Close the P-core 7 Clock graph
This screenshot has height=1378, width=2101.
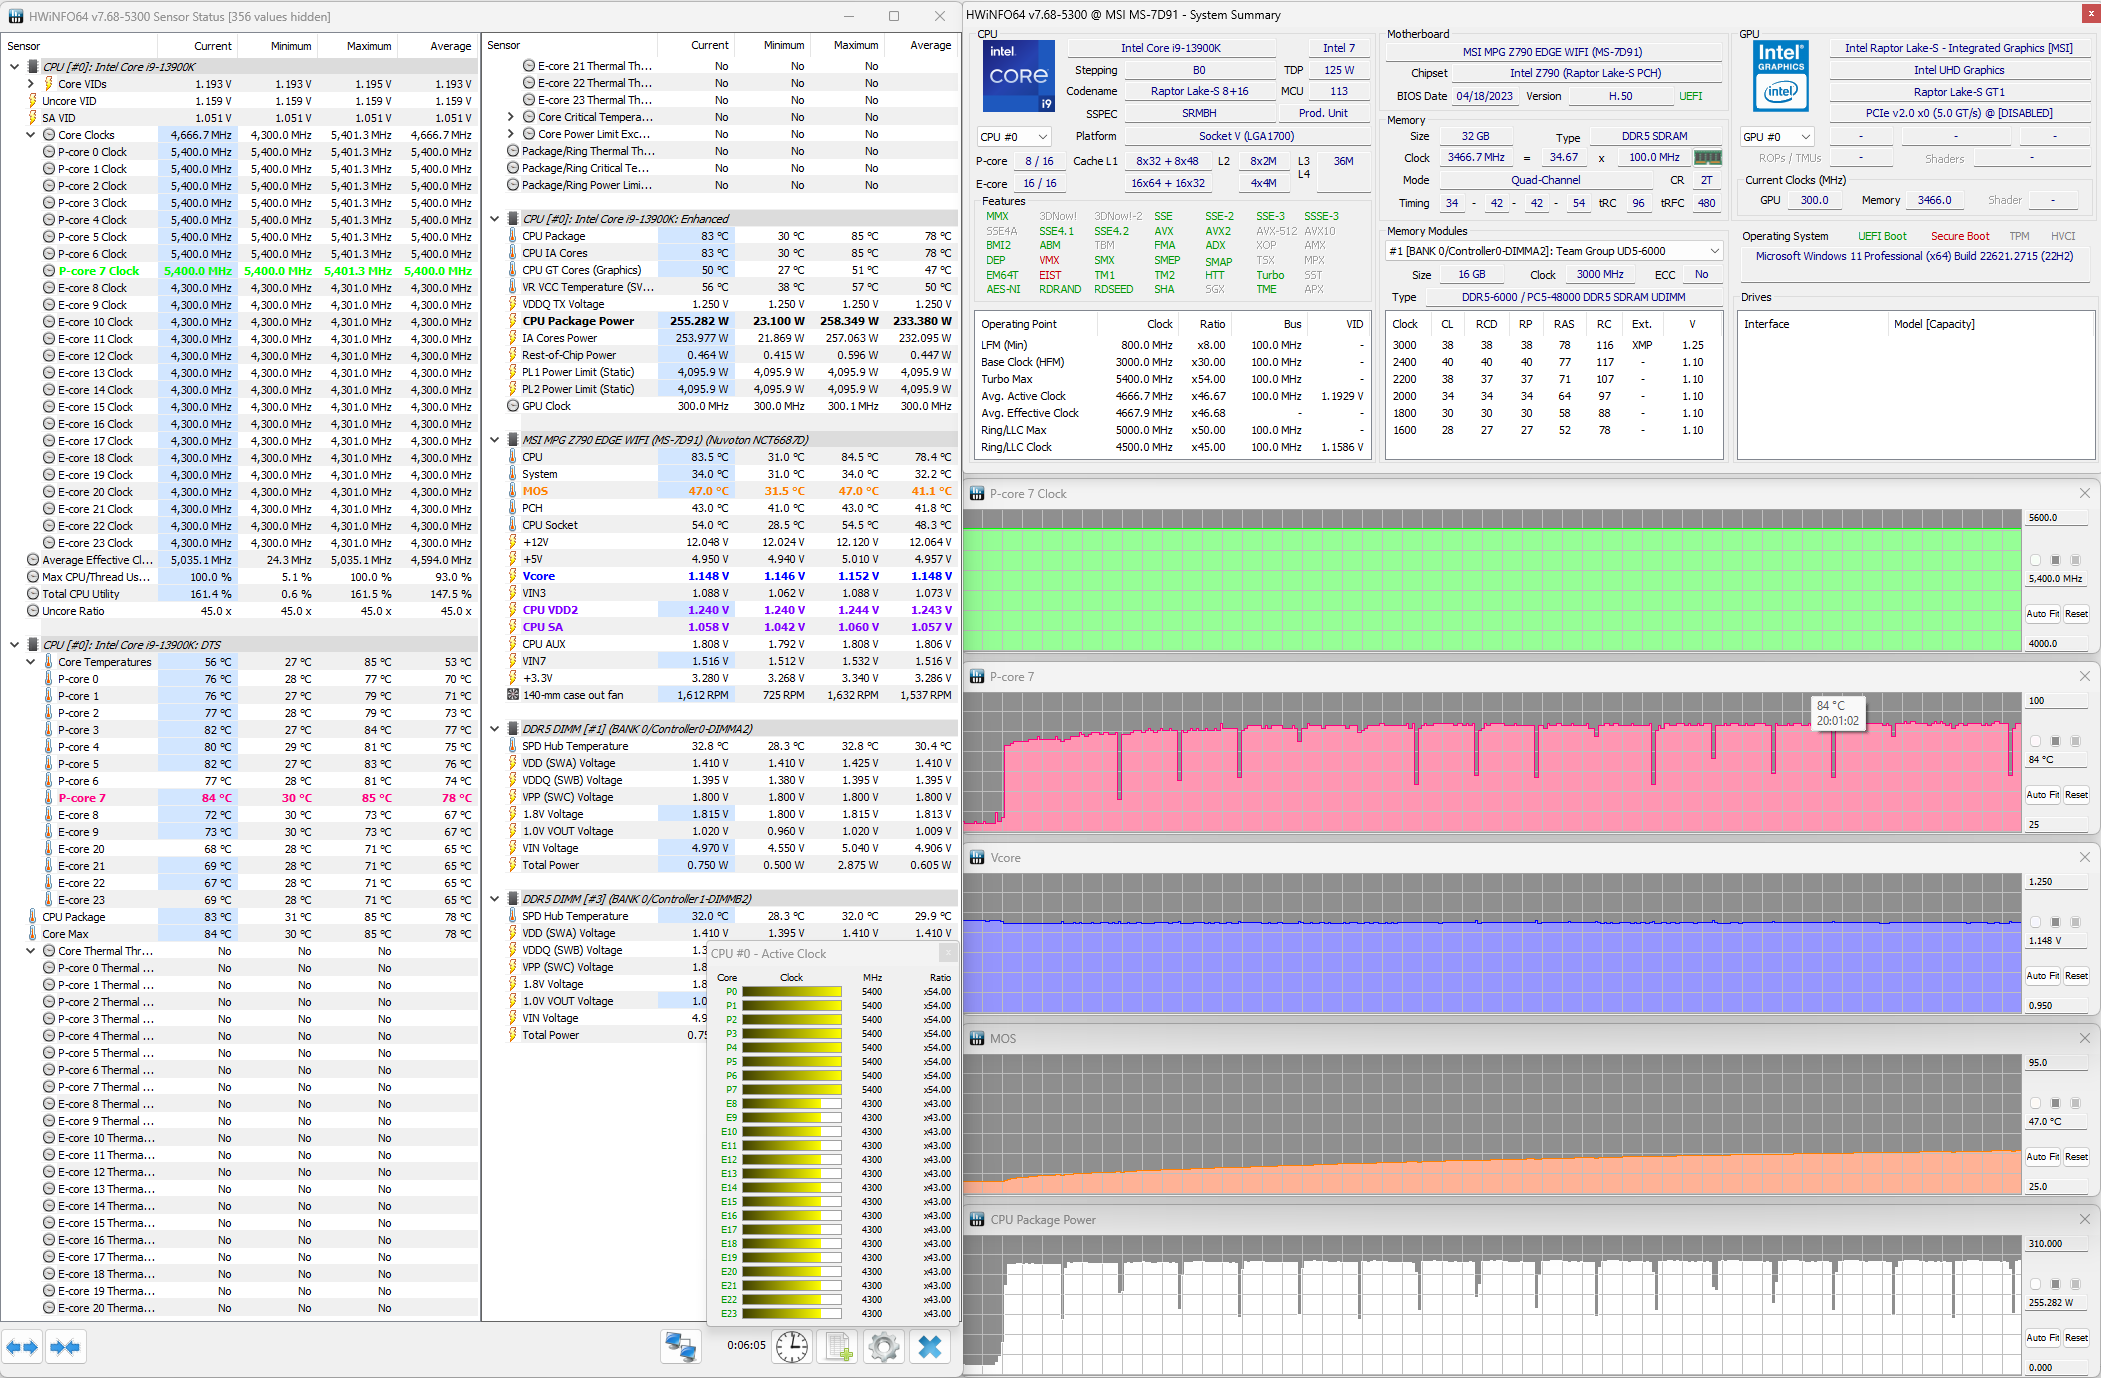tap(2085, 493)
